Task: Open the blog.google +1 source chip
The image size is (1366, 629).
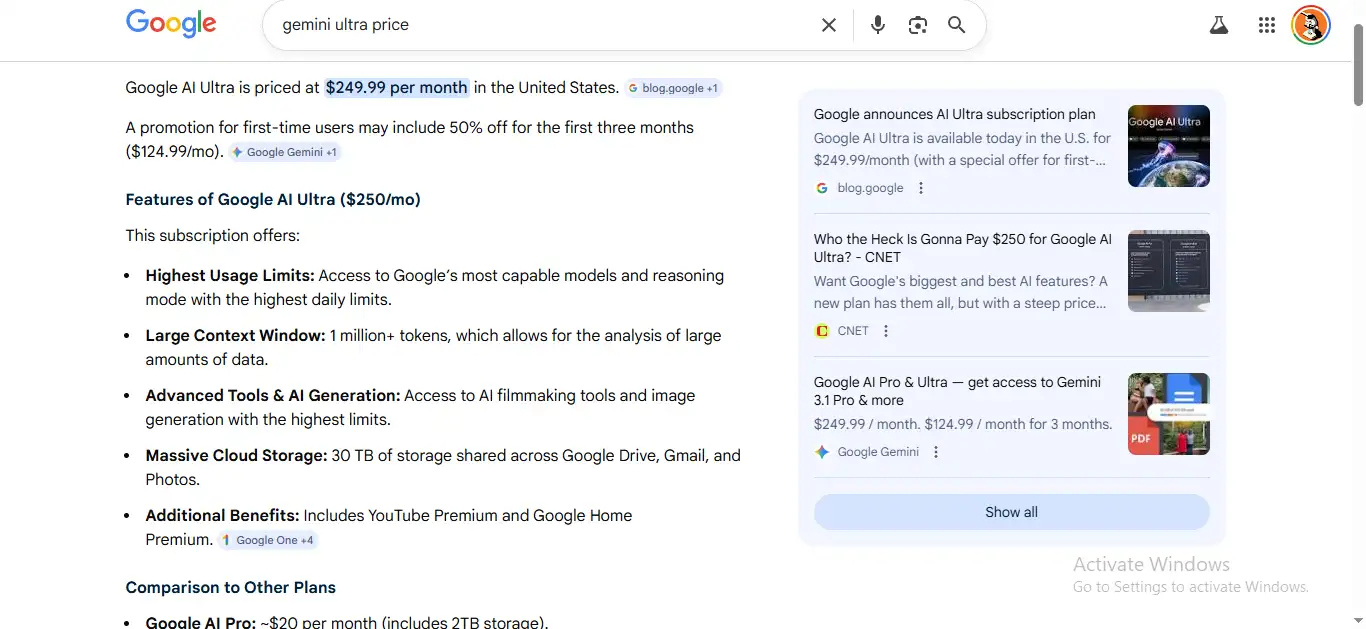Action: coord(673,88)
